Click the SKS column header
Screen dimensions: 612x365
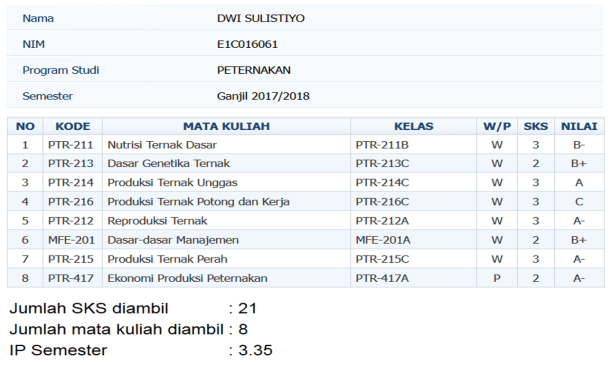536,126
